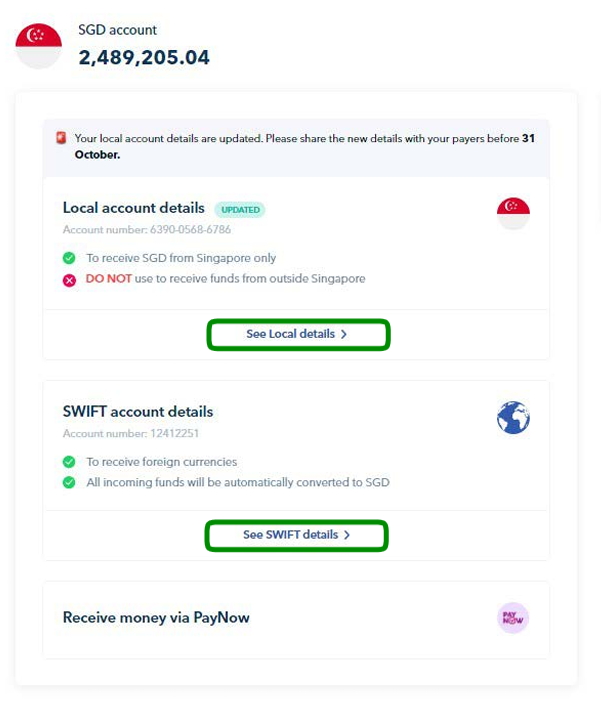This screenshot has width=601, height=713.
Task: Click the red alert icon in update notice
Action: [61, 138]
